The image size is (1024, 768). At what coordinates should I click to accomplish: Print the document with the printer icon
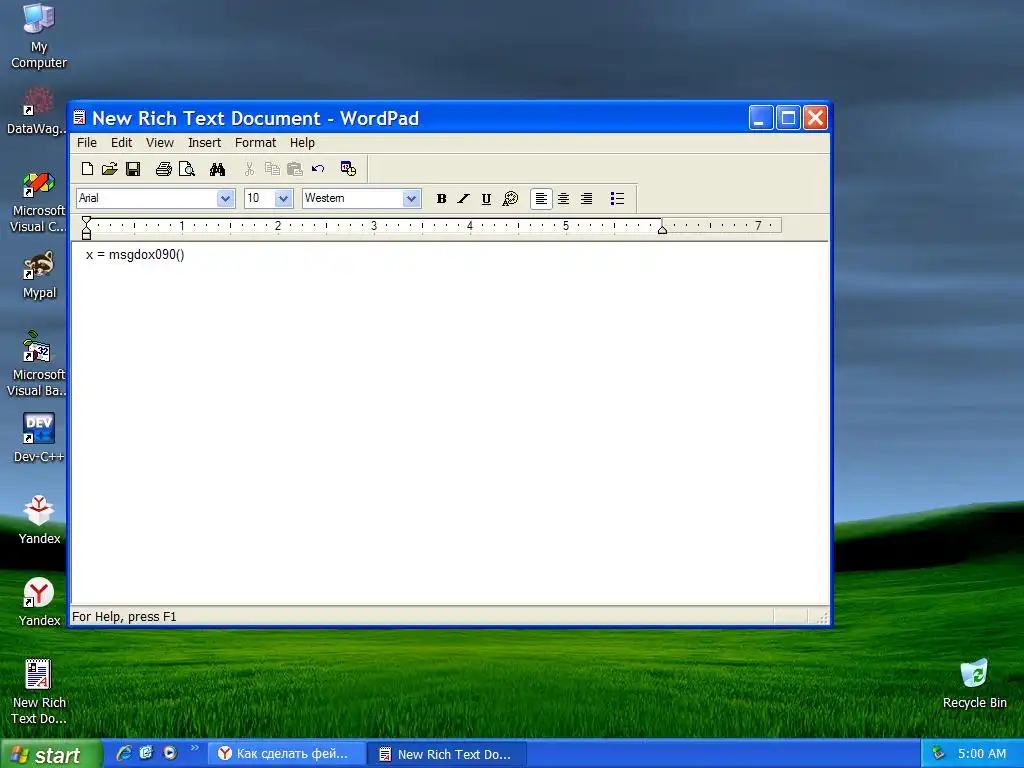163,169
